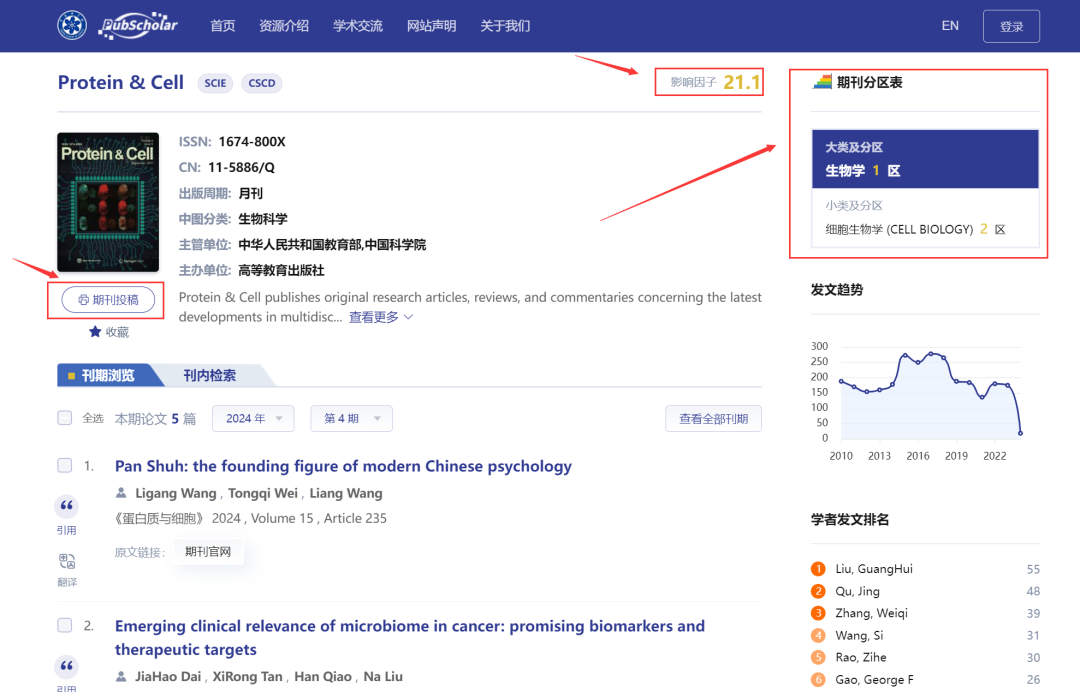Viewport: 1080px width, 692px height.
Task: Open the PubScholar logo home link
Action: (138, 26)
